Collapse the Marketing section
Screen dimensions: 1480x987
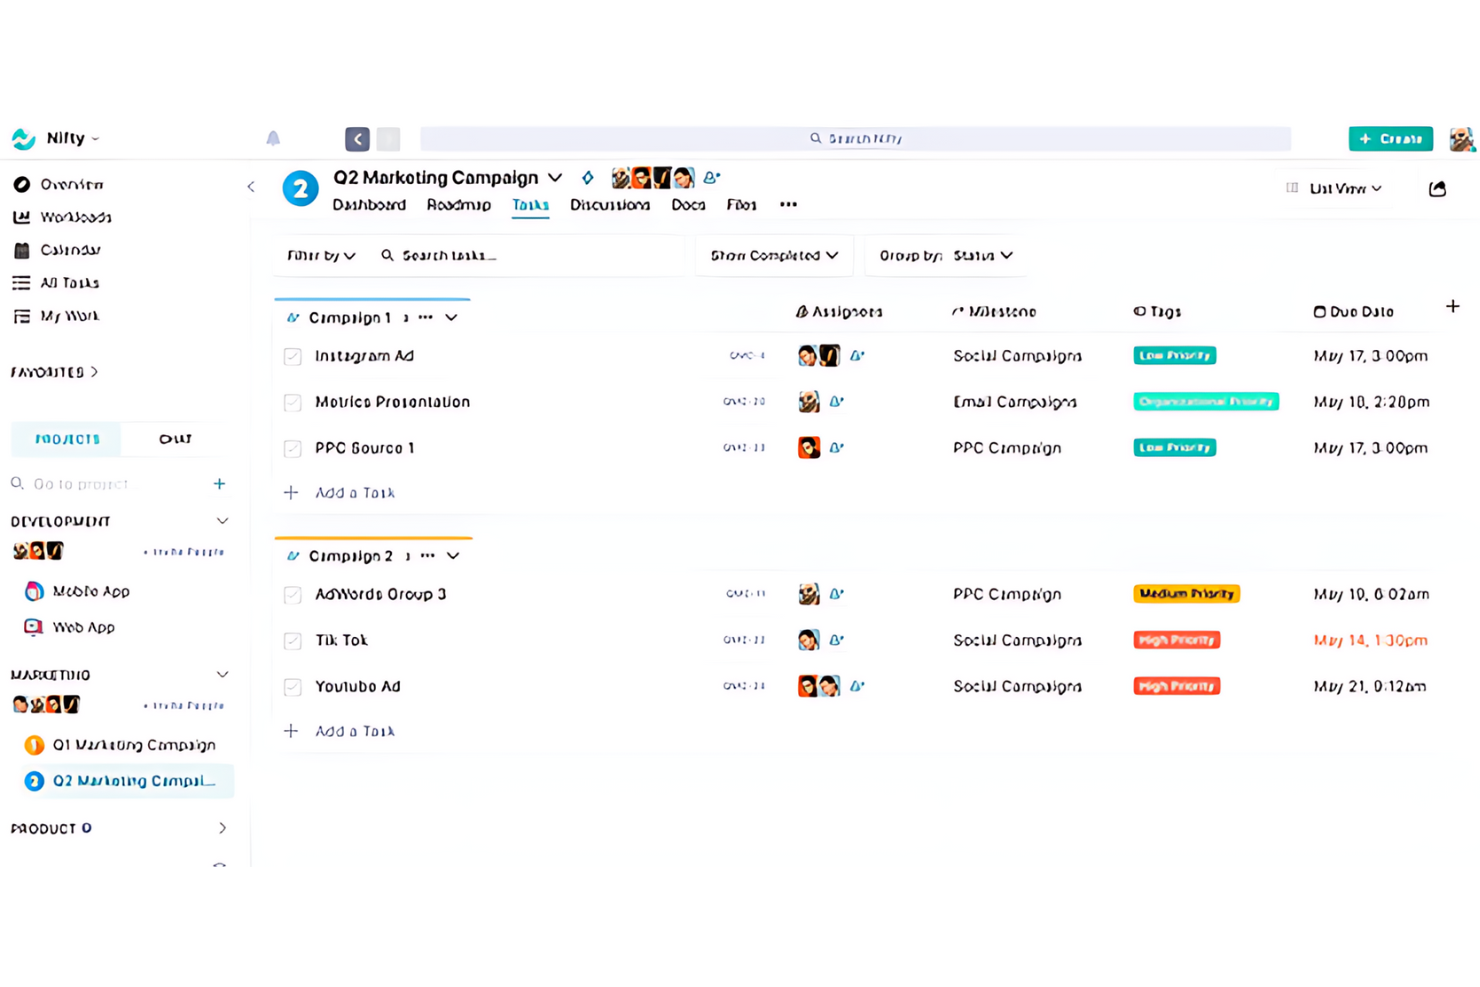click(222, 675)
